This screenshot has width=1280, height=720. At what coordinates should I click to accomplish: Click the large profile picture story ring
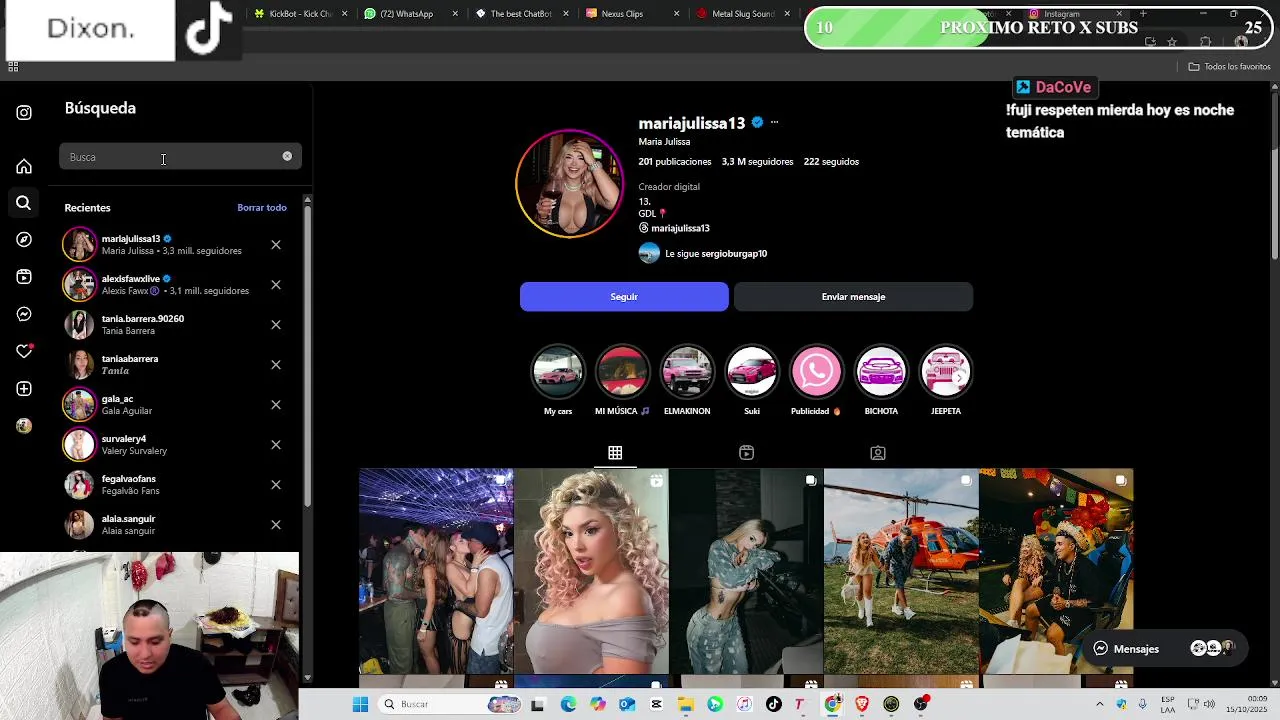coord(569,184)
